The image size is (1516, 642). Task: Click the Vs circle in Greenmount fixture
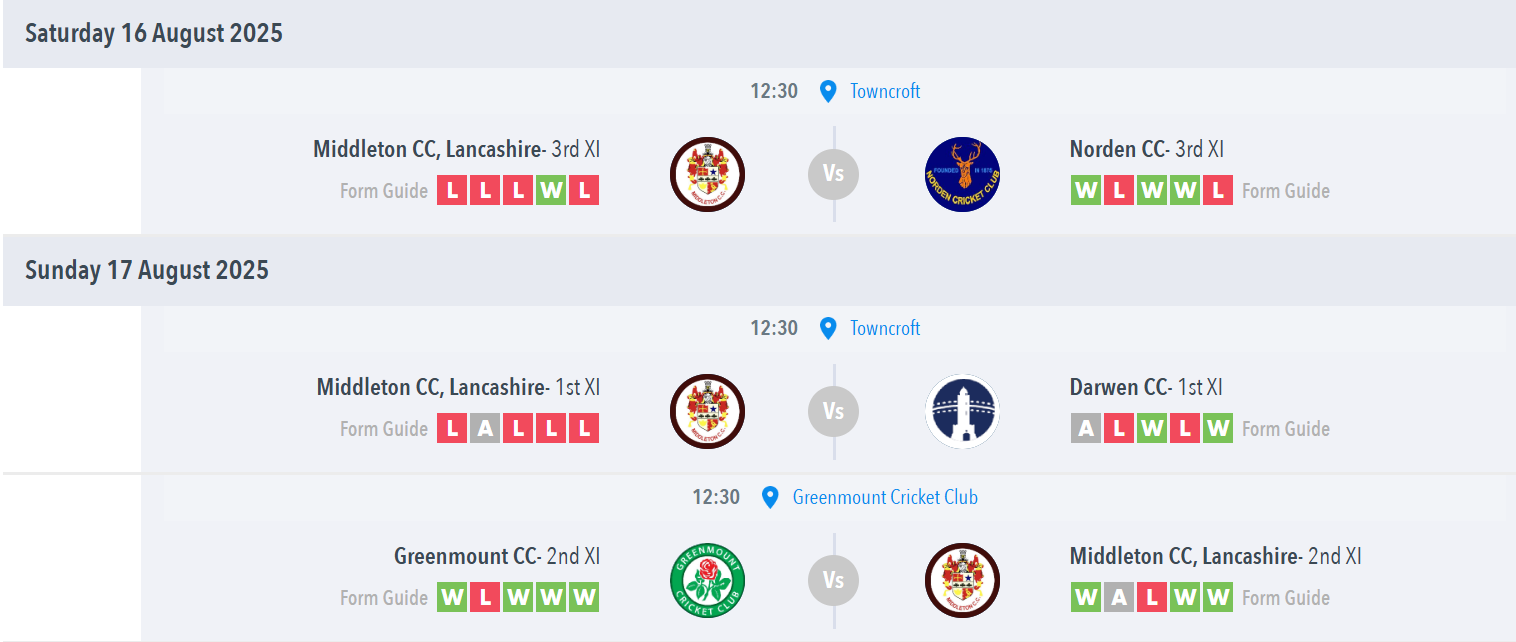point(833,581)
